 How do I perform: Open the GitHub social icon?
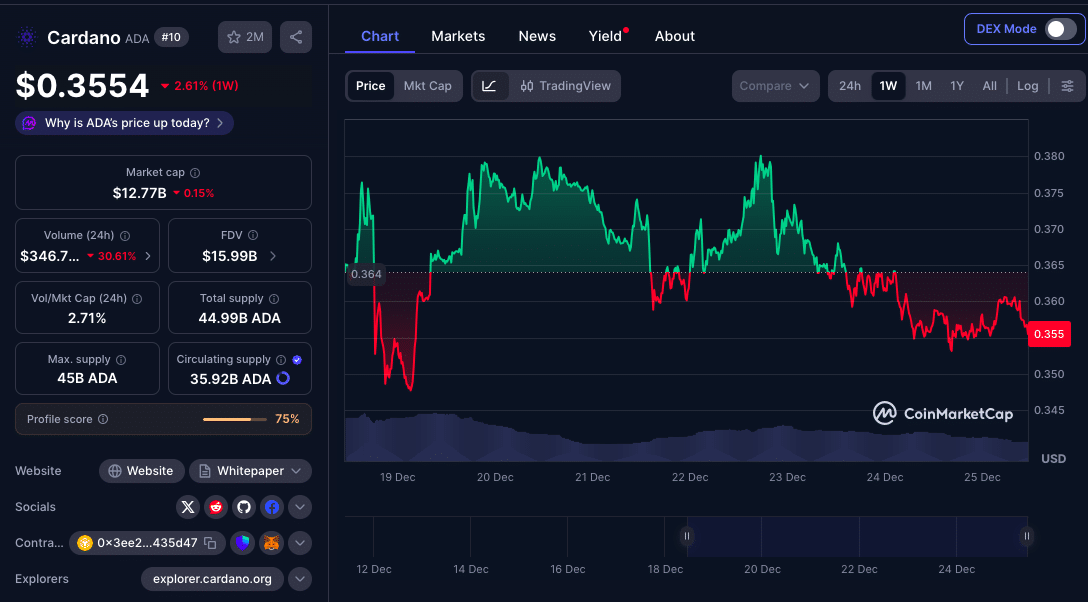point(244,507)
